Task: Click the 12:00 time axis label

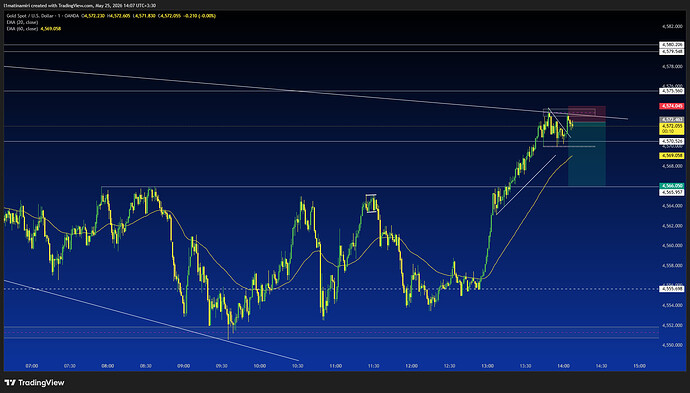Action: point(411,366)
